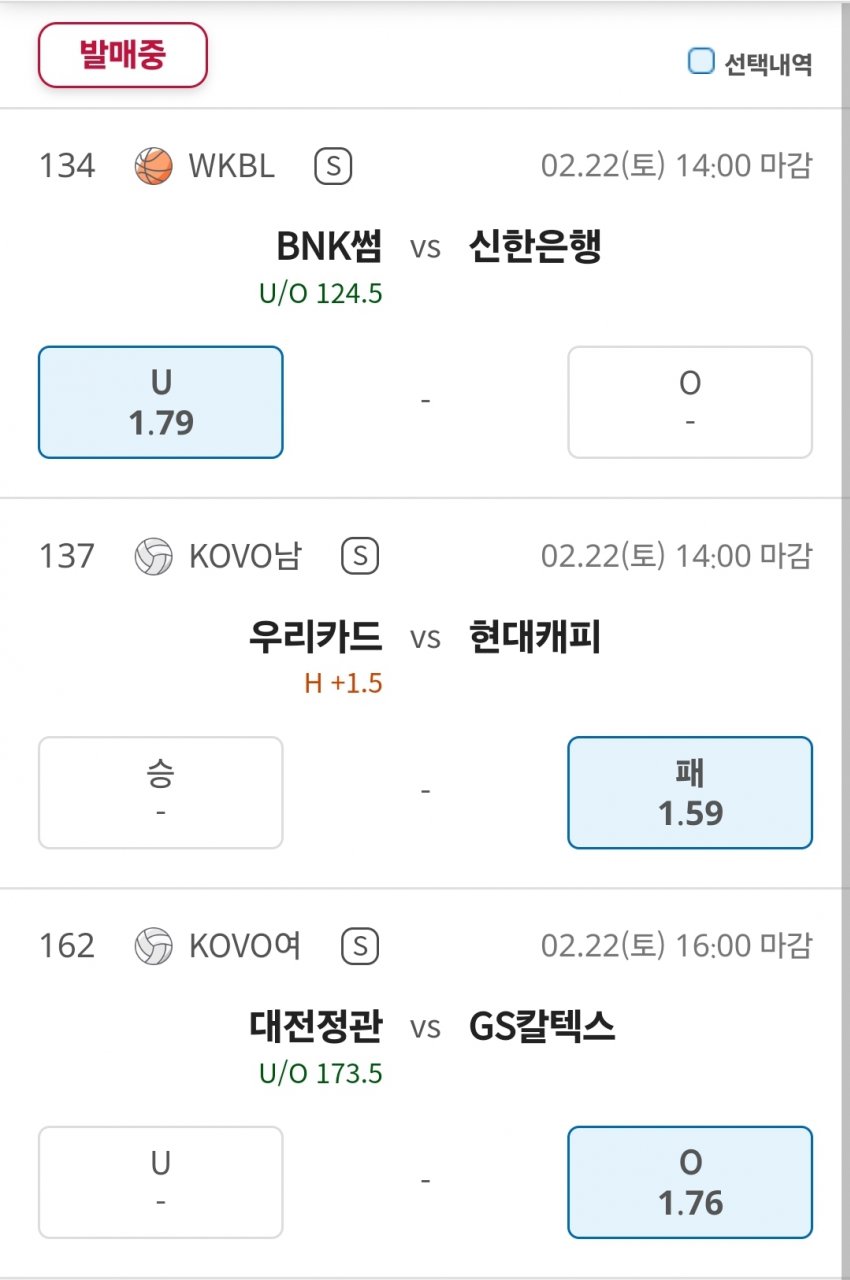850x1280 pixels.
Task: Deselect the 패 1.59 option
Action: click(690, 792)
